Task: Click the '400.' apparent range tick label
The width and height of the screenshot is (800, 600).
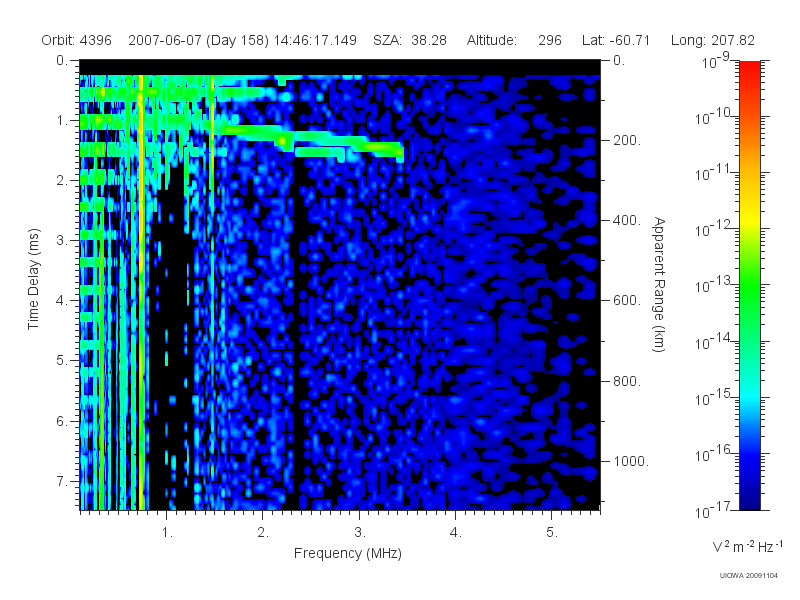Action: coord(627,220)
